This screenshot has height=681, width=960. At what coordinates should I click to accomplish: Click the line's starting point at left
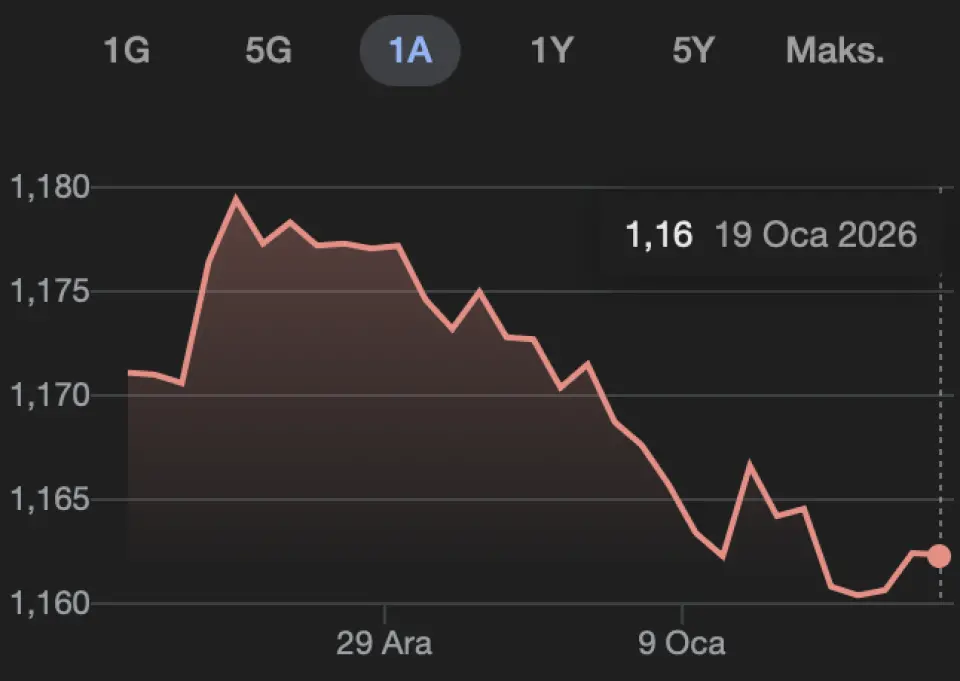[x=129, y=372]
